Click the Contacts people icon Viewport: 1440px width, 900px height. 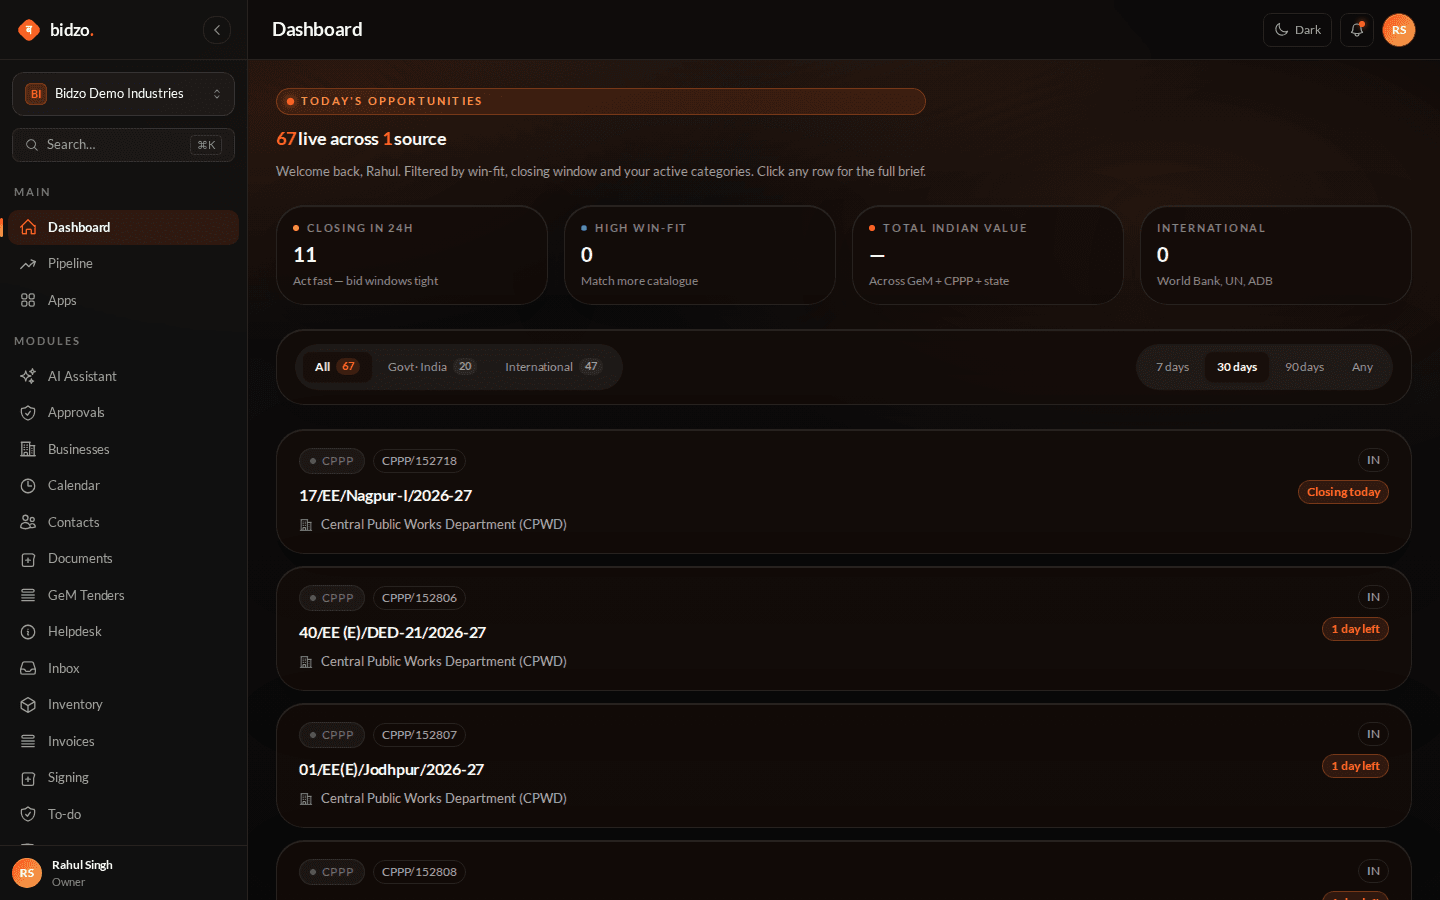coord(28,522)
